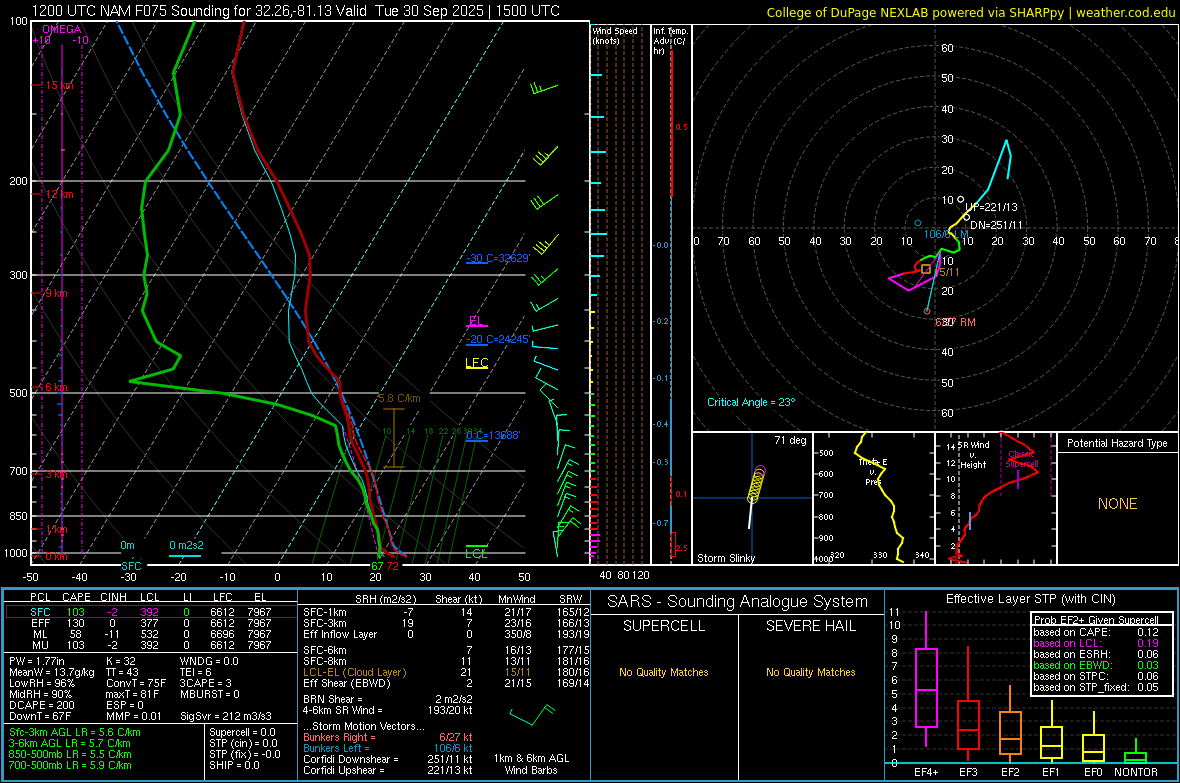The width and height of the screenshot is (1180, 783).
Task: Click No Quality Matches under SEVERE HAIL
Action: [810, 672]
